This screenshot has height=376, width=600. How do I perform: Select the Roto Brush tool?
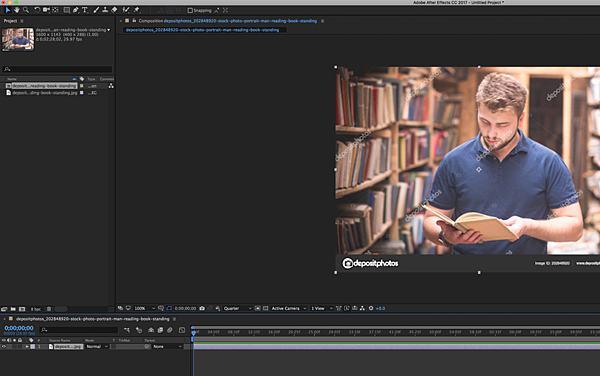coord(126,10)
